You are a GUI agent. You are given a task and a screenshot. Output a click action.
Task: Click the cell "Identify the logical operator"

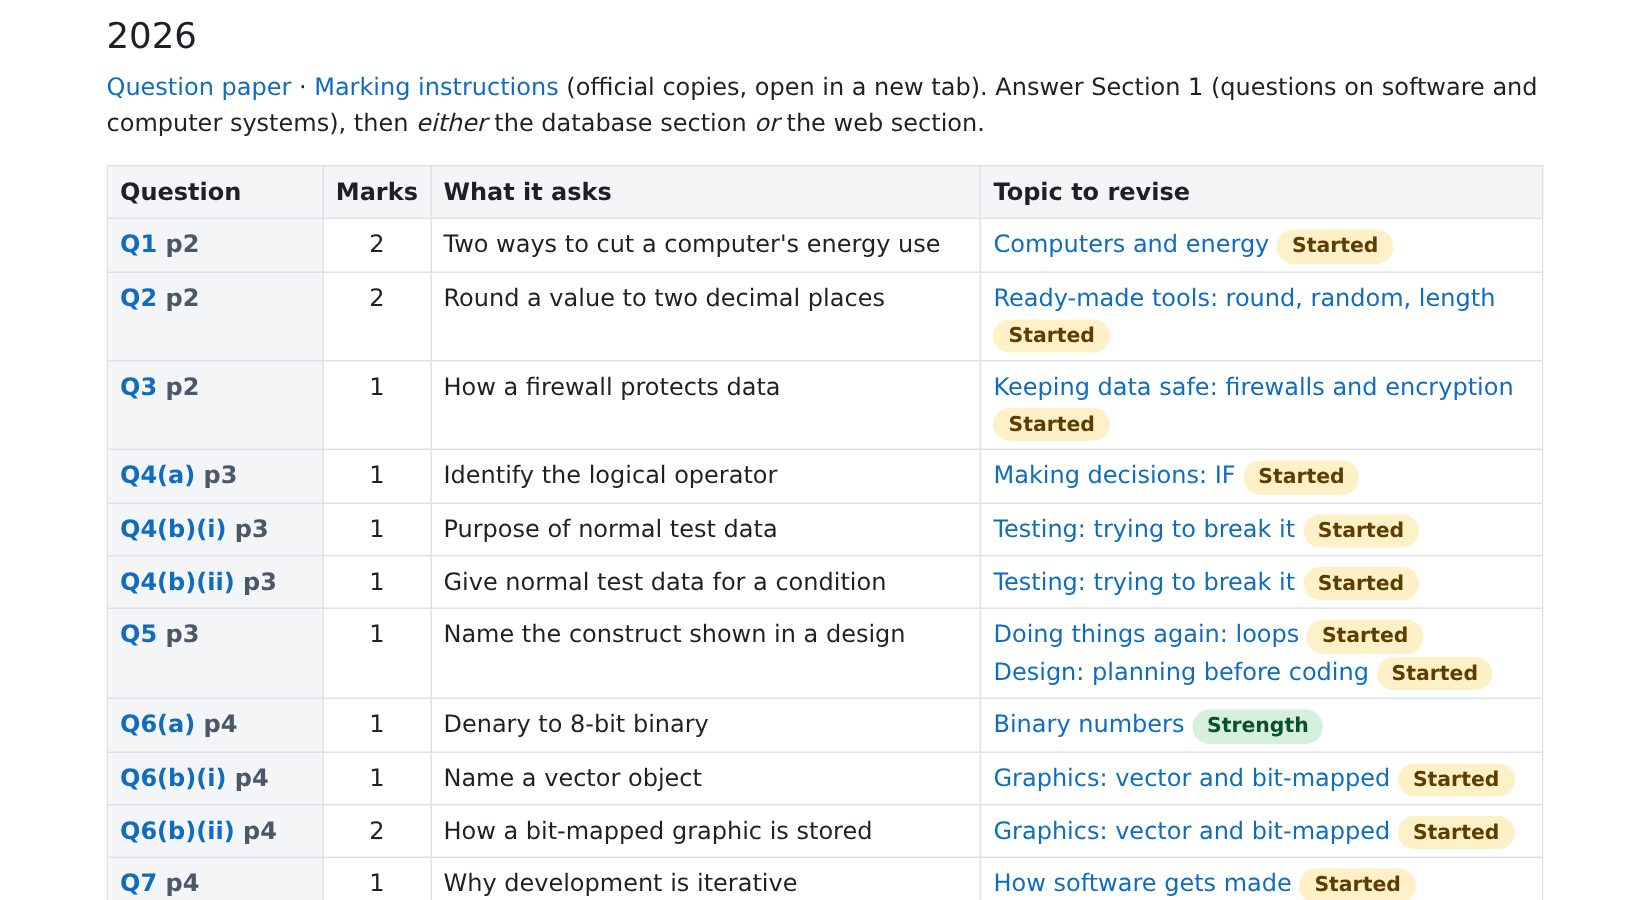coord(705,476)
